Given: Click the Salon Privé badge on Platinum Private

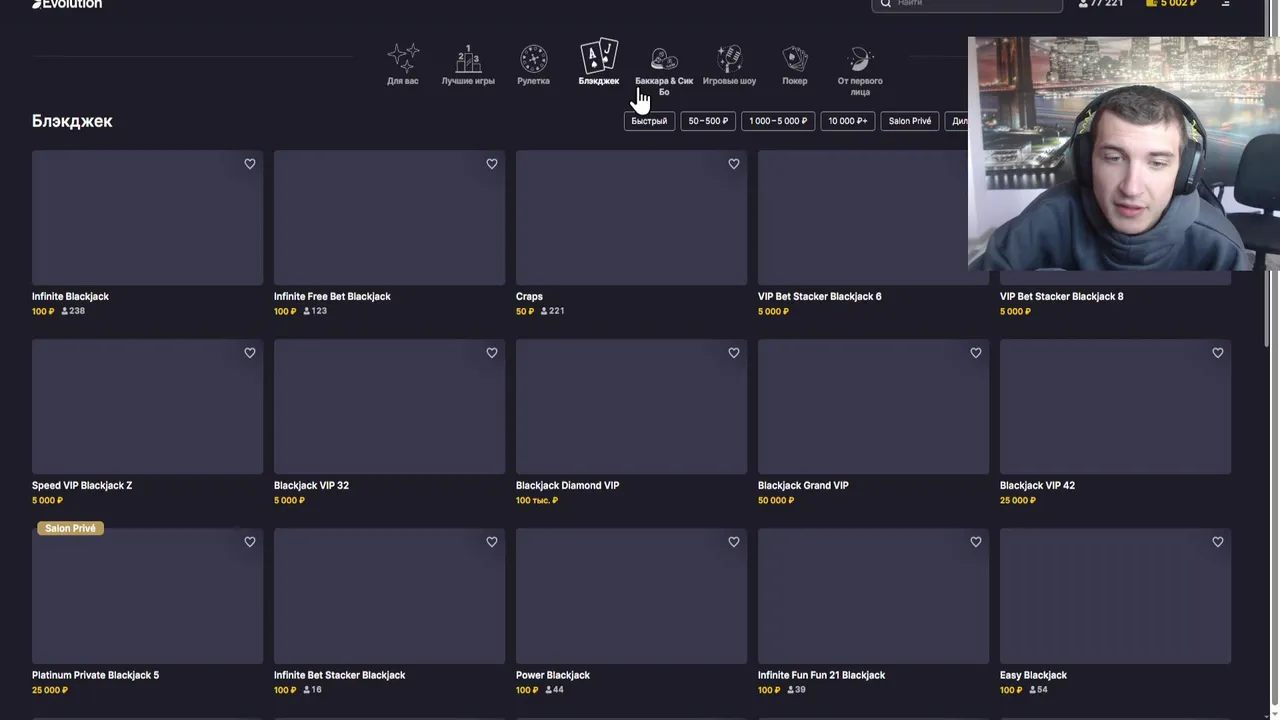Looking at the screenshot, I should 70,528.
